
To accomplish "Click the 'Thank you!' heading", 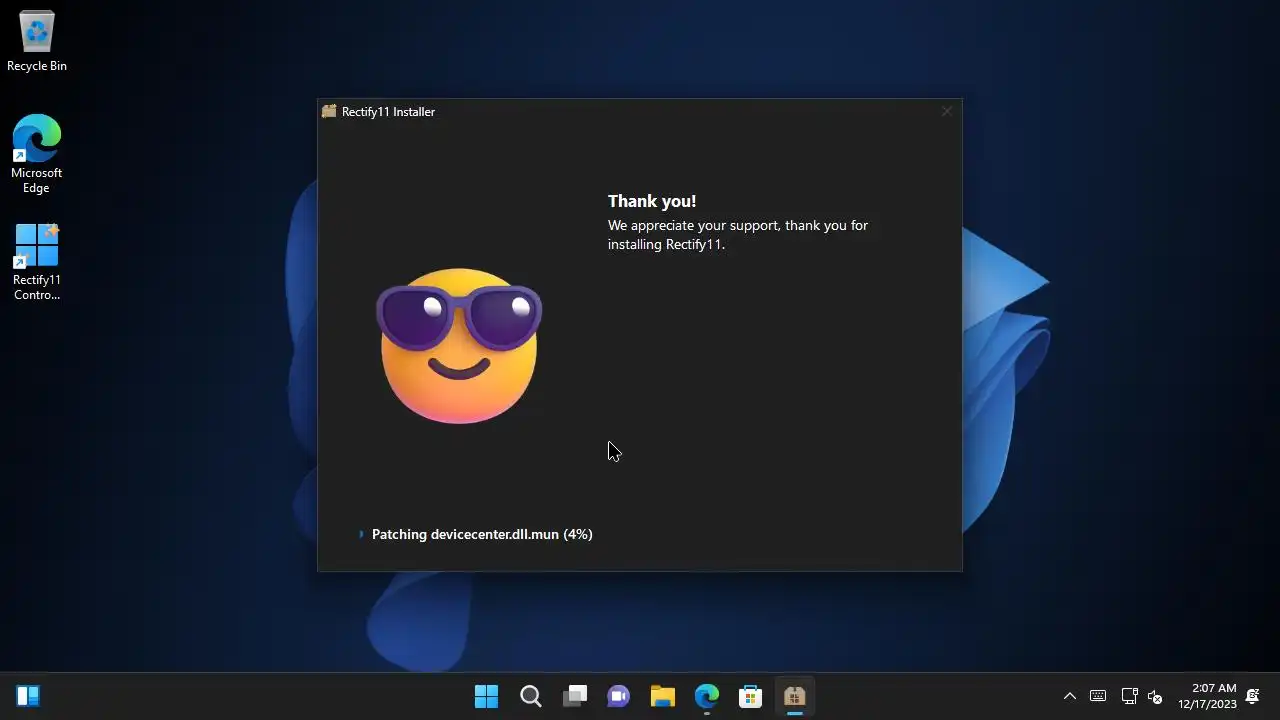I will pyautogui.click(x=652, y=201).
